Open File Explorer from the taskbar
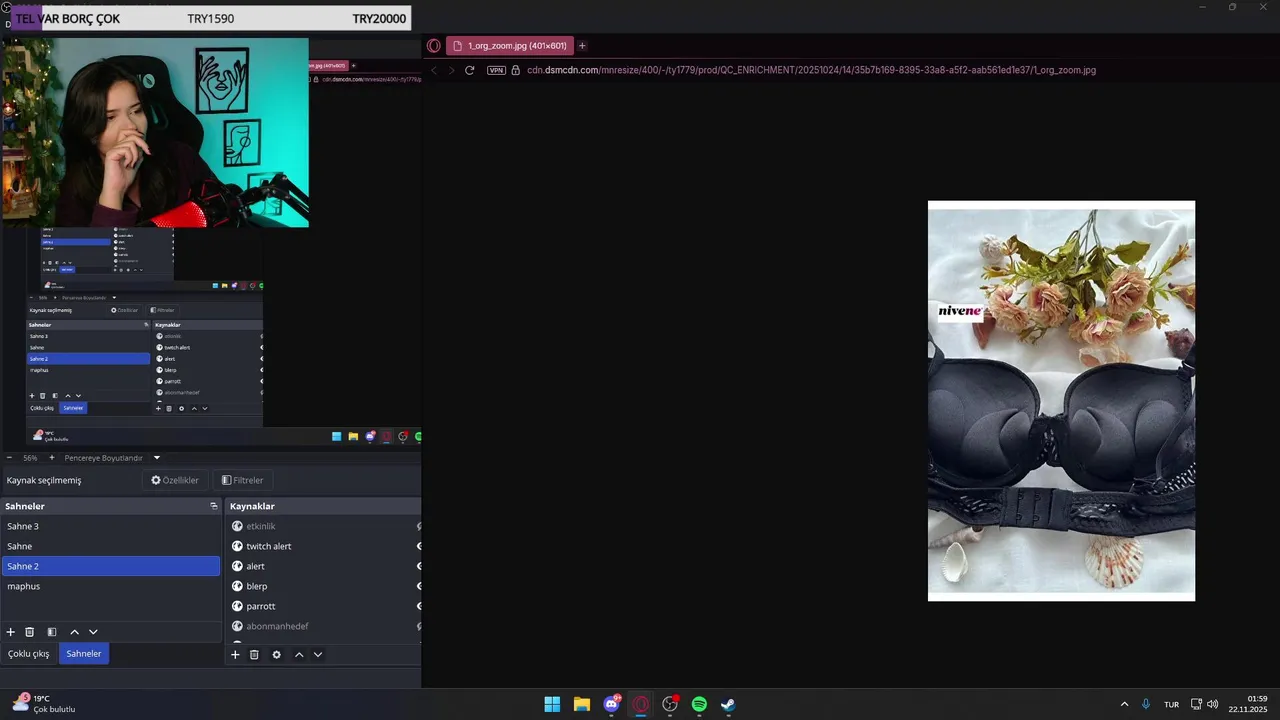The image size is (1280, 720). point(582,704)
